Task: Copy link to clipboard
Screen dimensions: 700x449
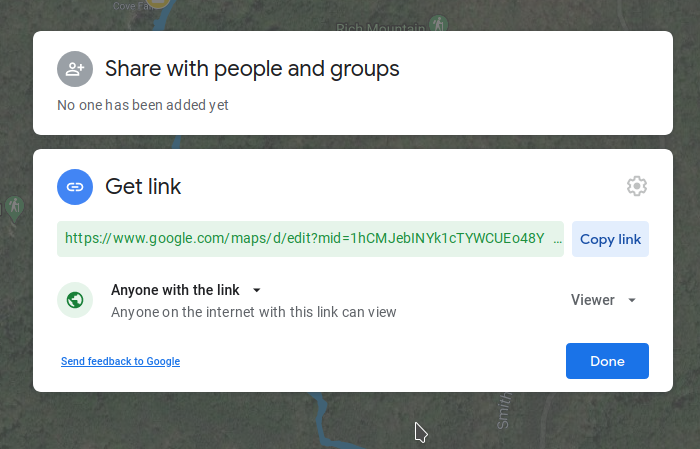Action: [610, 239]
